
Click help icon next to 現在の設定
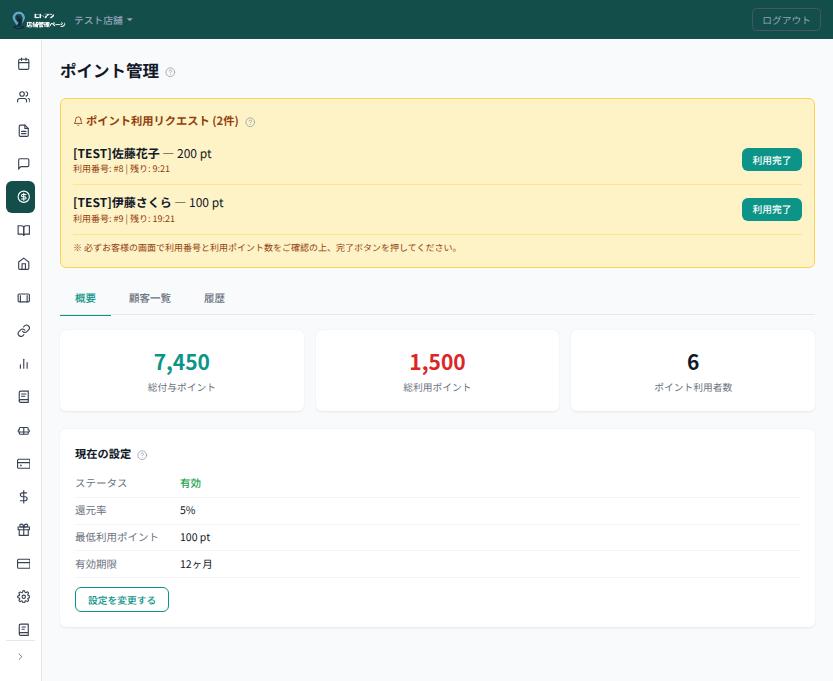point(142,455)
